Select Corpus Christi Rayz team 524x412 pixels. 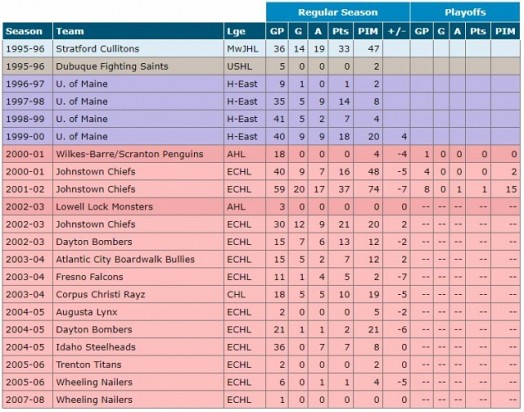101,294
